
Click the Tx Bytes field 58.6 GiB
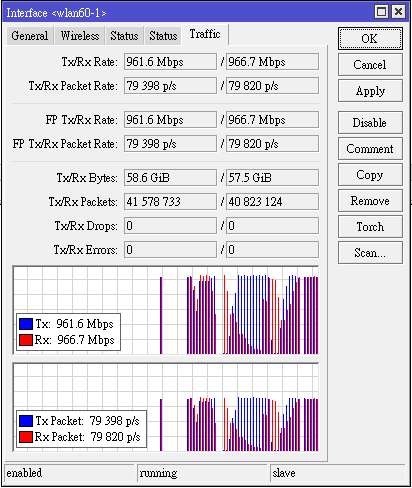pyautogui.click(x=170, y=178)
